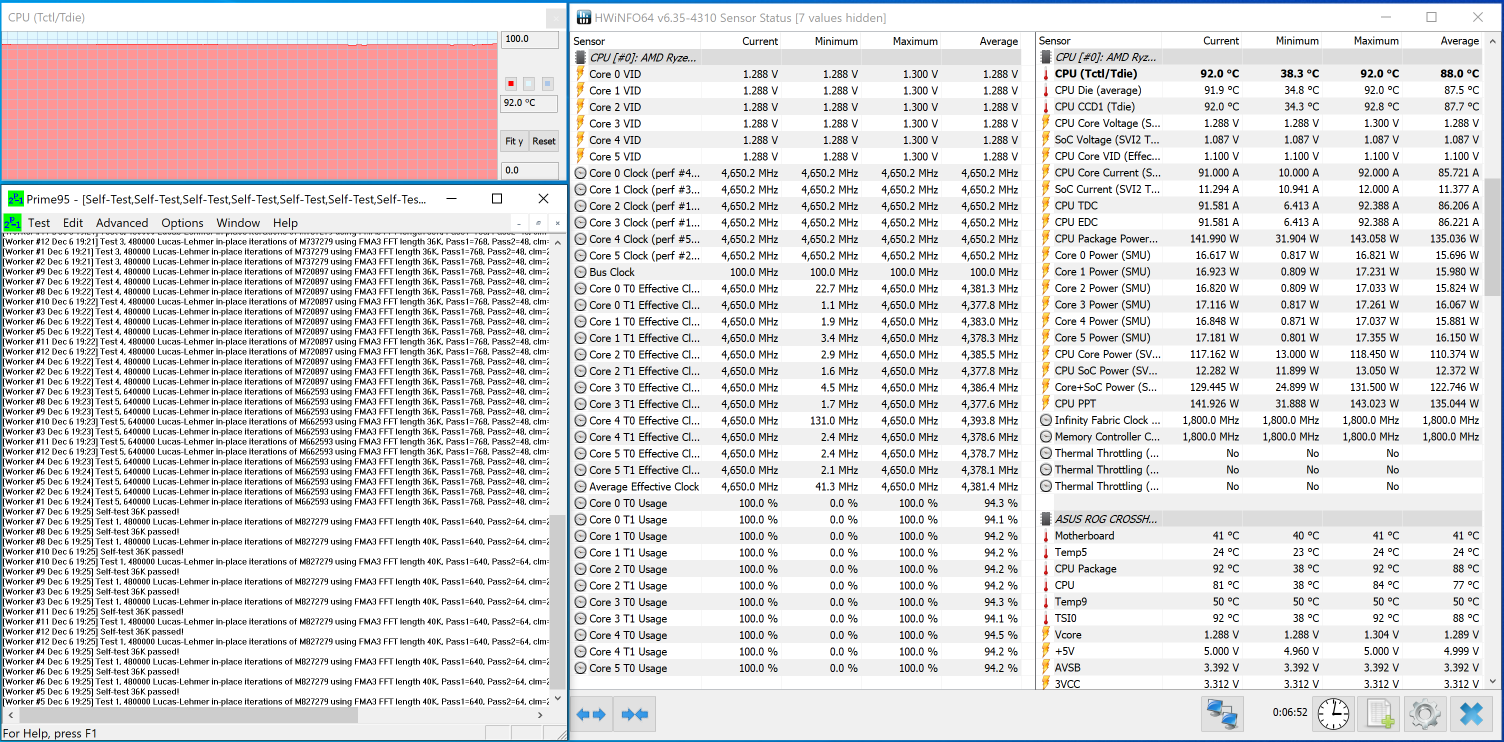This screenshot has height=742, width=1504.
Task: Open the Prime95 child window icon left of Test
Action: 12,222
